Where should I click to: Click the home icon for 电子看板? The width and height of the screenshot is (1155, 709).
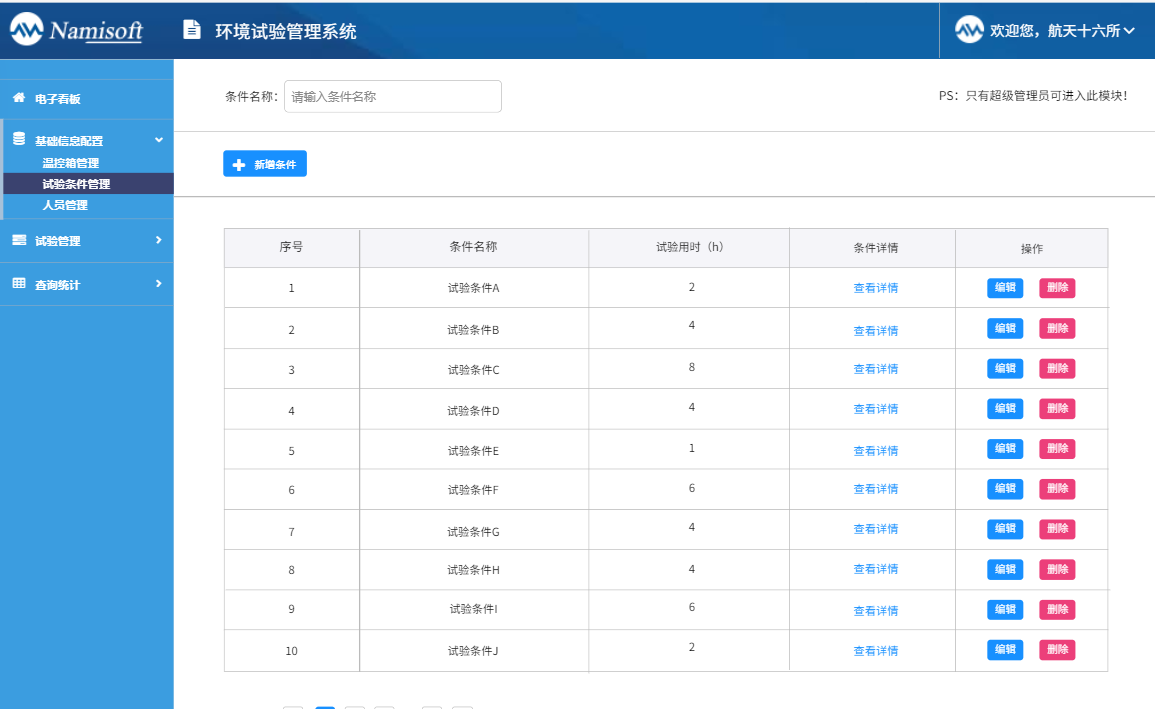(19, 97)
